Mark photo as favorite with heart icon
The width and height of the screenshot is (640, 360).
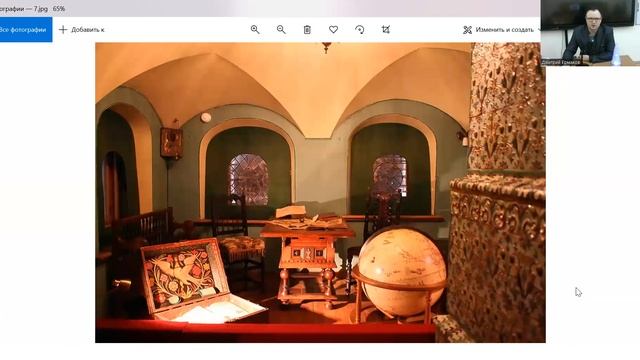tap(333, 29)
